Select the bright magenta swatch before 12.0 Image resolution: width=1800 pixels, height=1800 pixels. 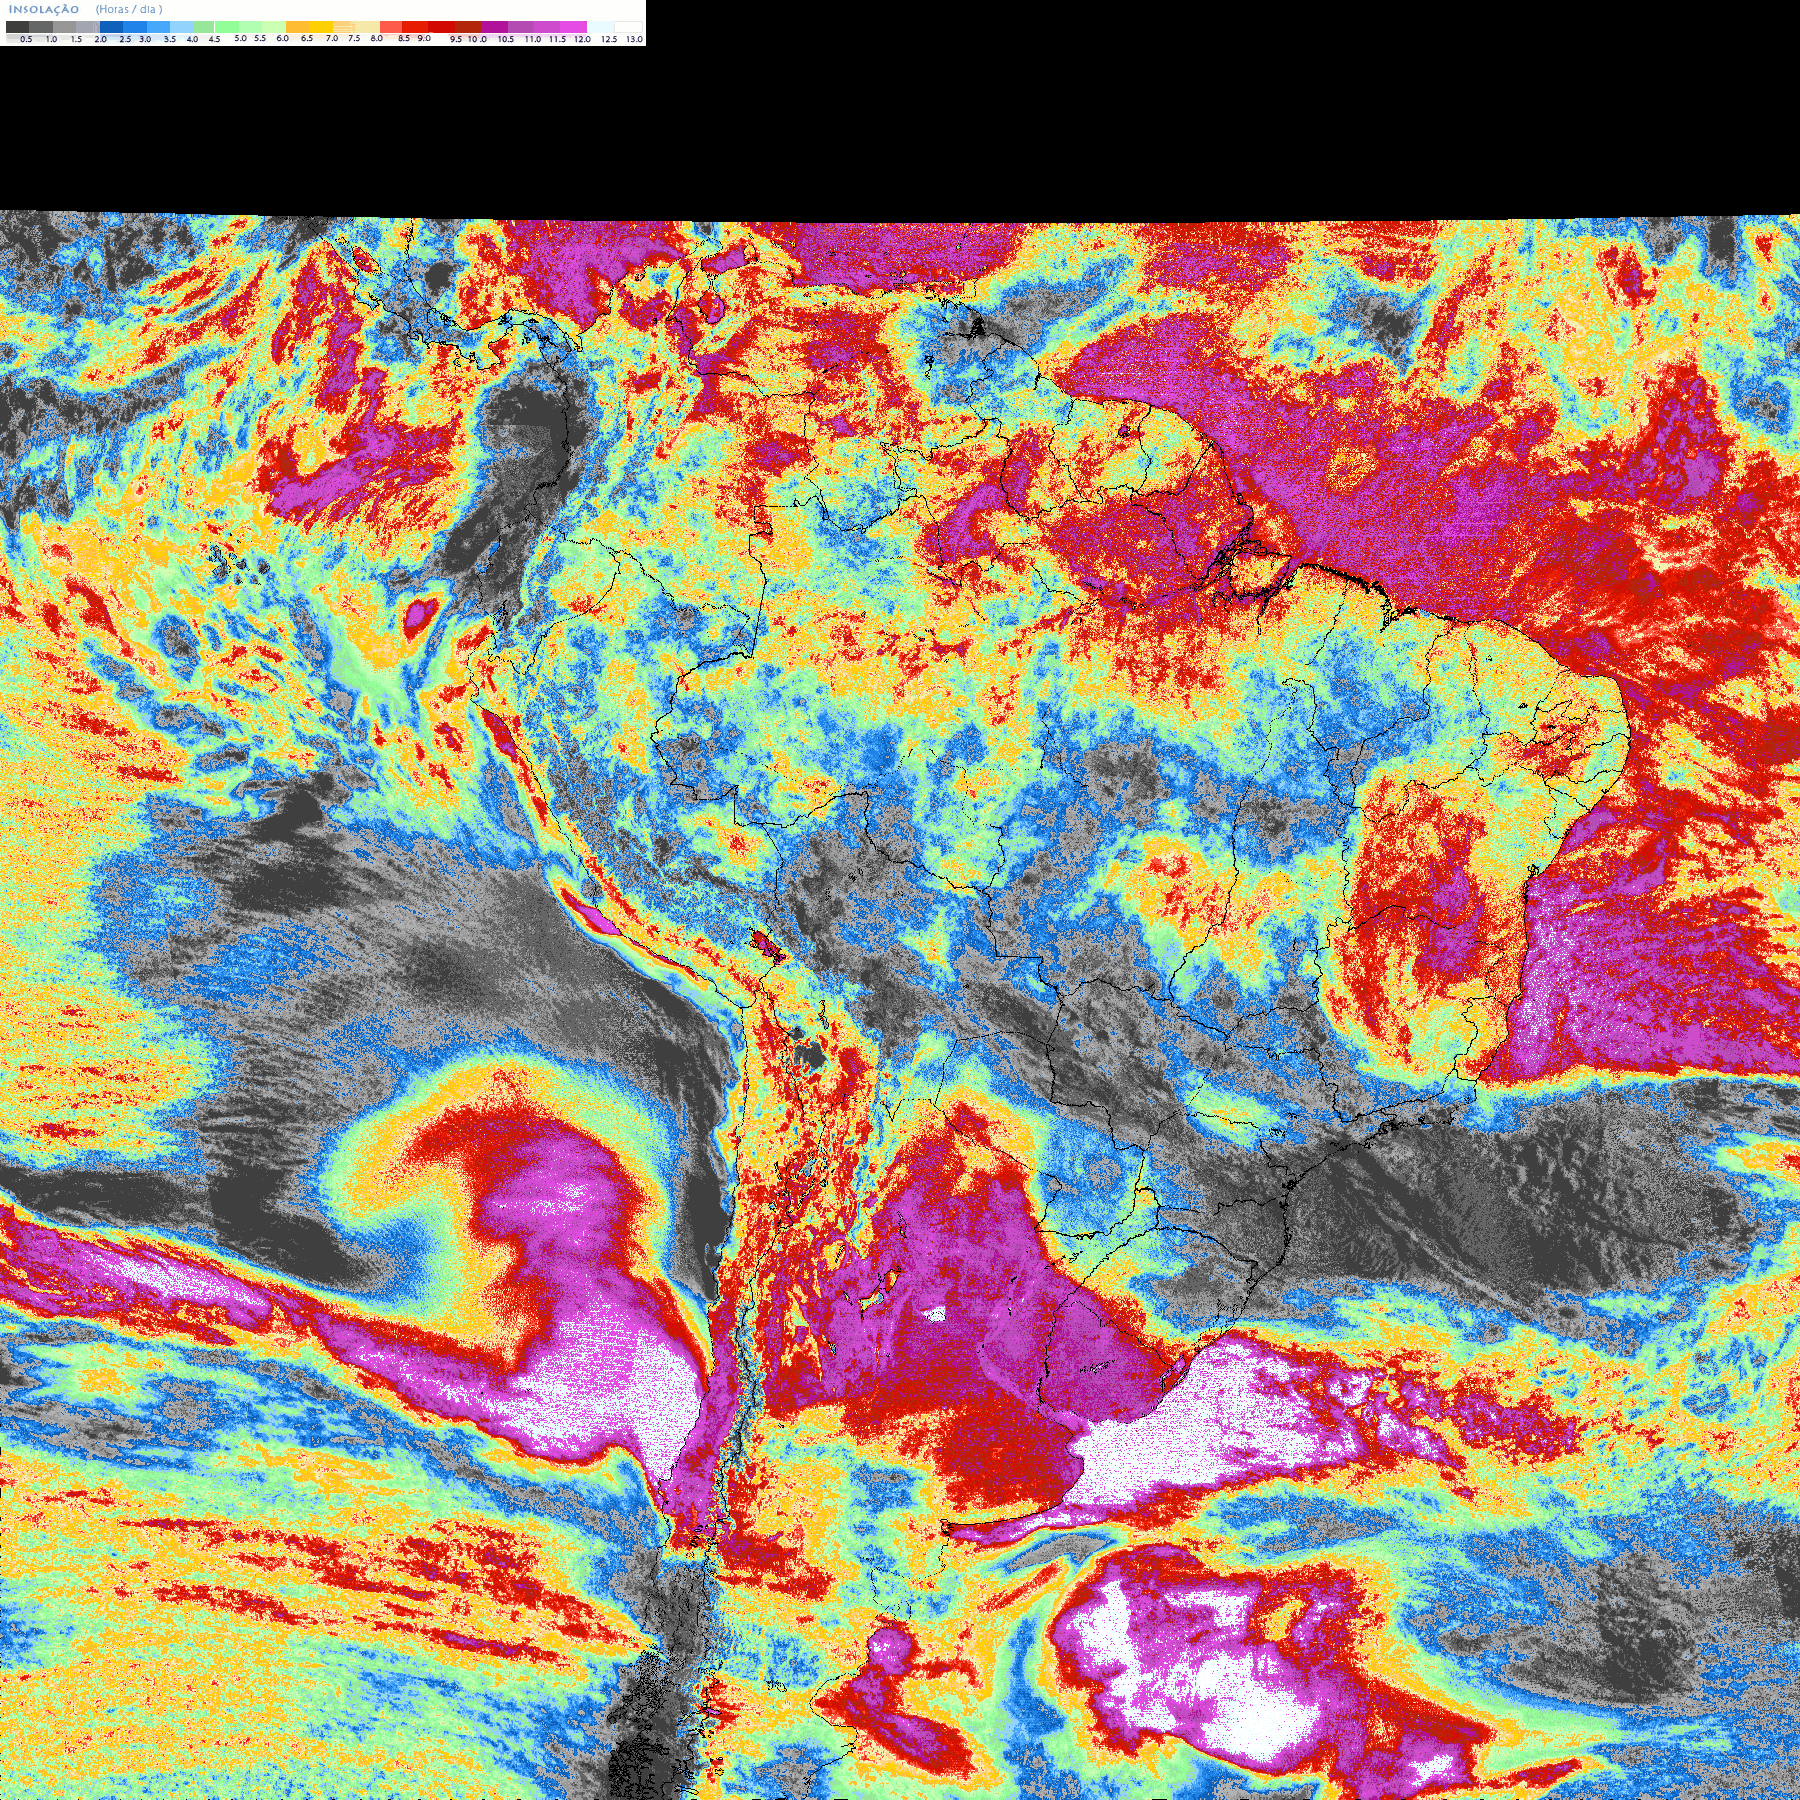click(573, 27)
